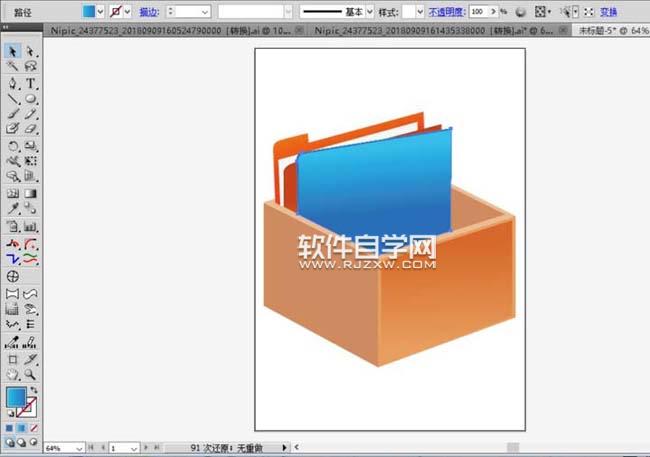
Task: Select the Gradient tool
Action: point(30,193)
